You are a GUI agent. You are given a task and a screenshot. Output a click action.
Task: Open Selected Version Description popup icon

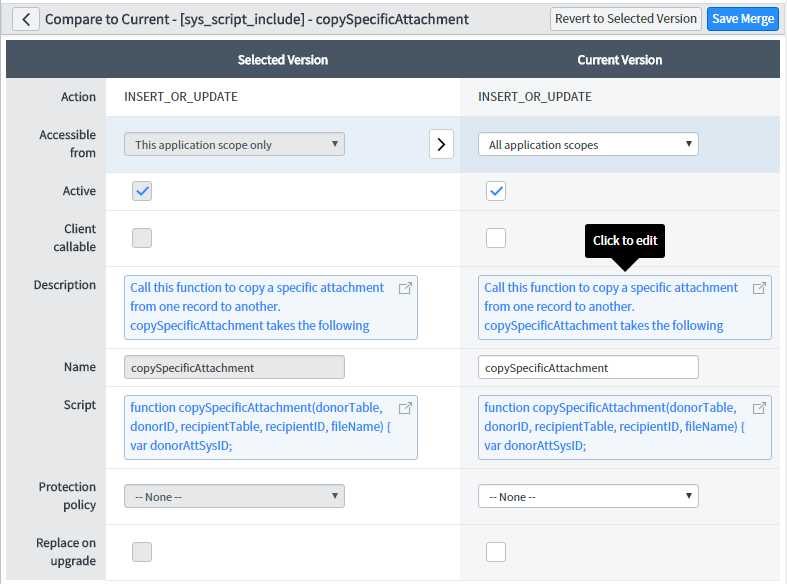click(405, 288)
